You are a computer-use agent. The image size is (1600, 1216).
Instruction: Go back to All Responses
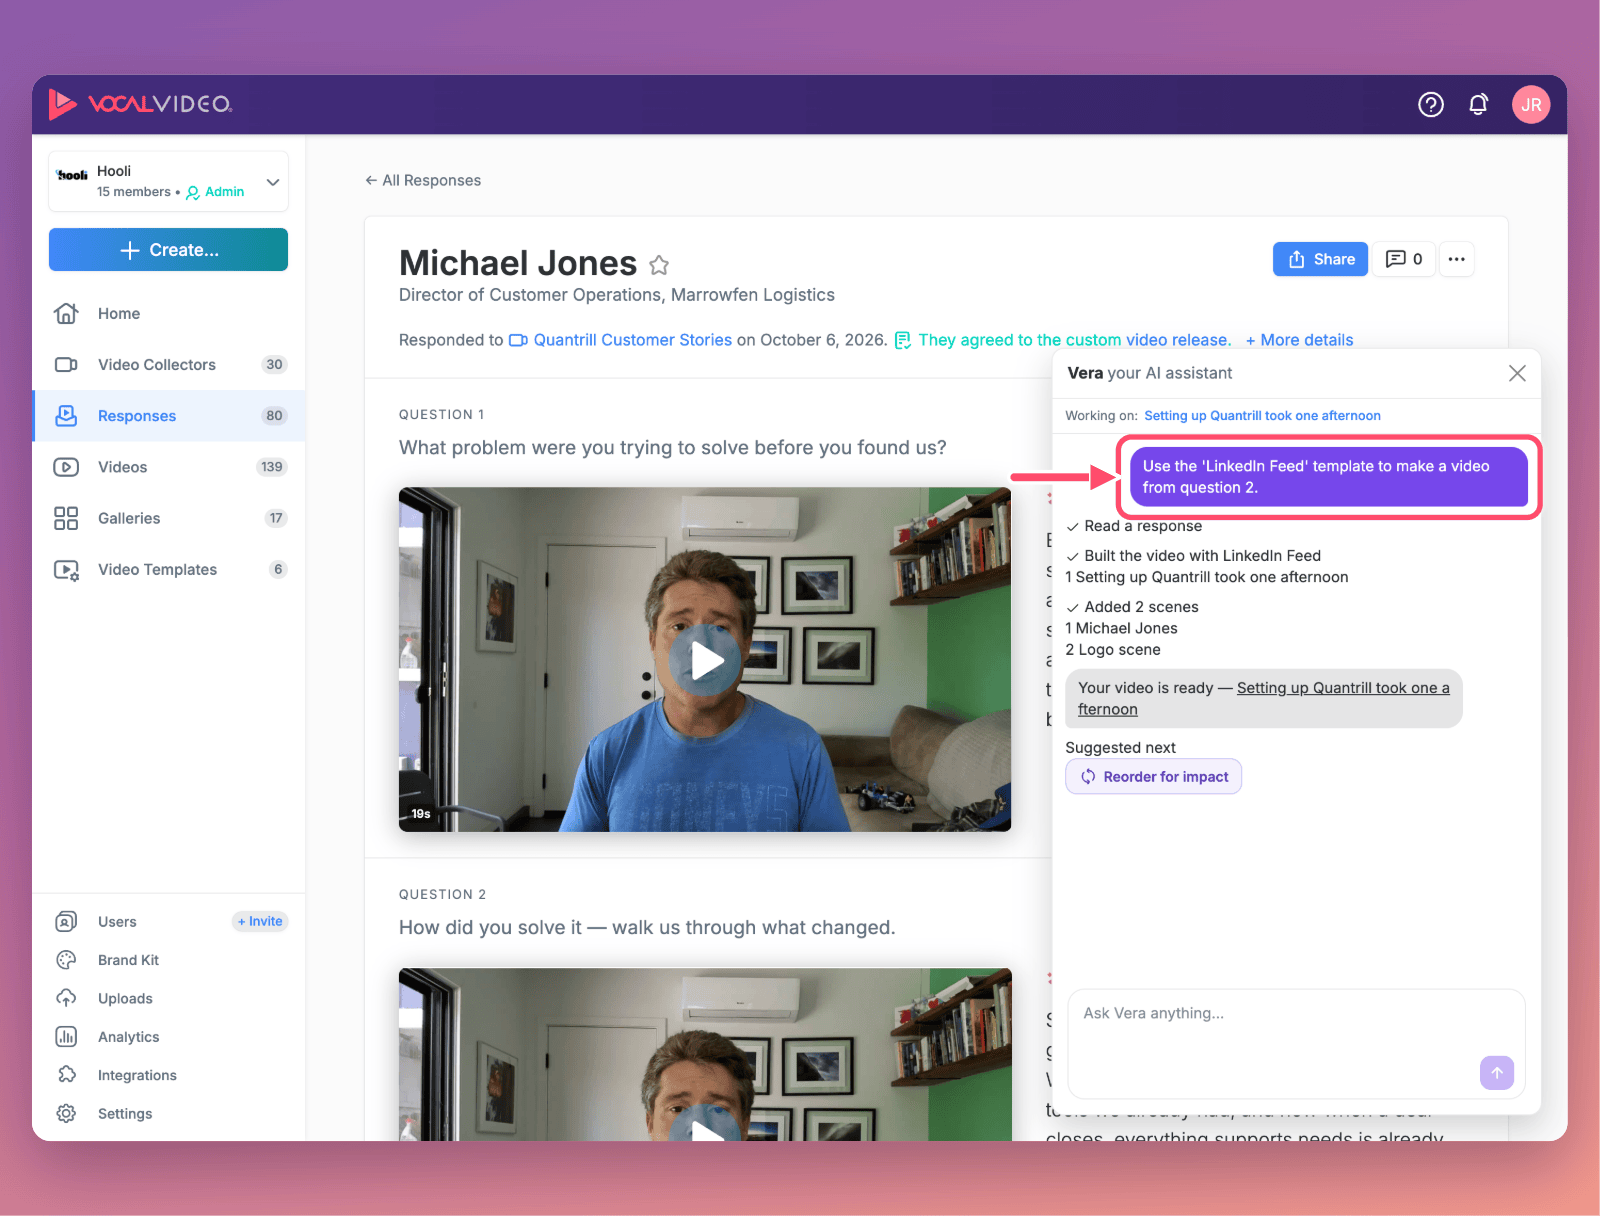[x=423, y=181]
